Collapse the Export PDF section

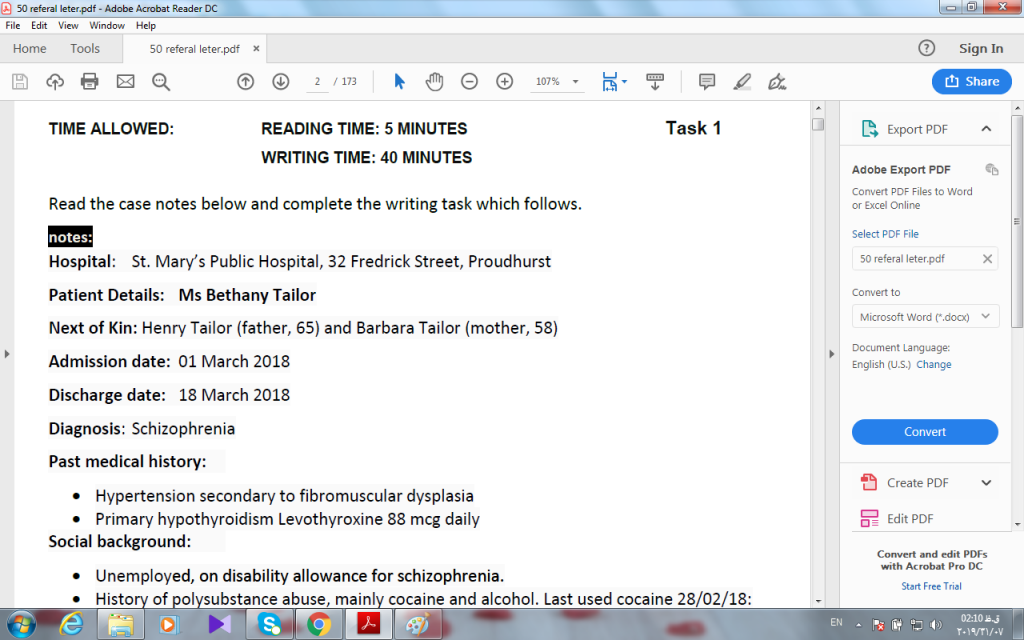click(x=986, y=129)
